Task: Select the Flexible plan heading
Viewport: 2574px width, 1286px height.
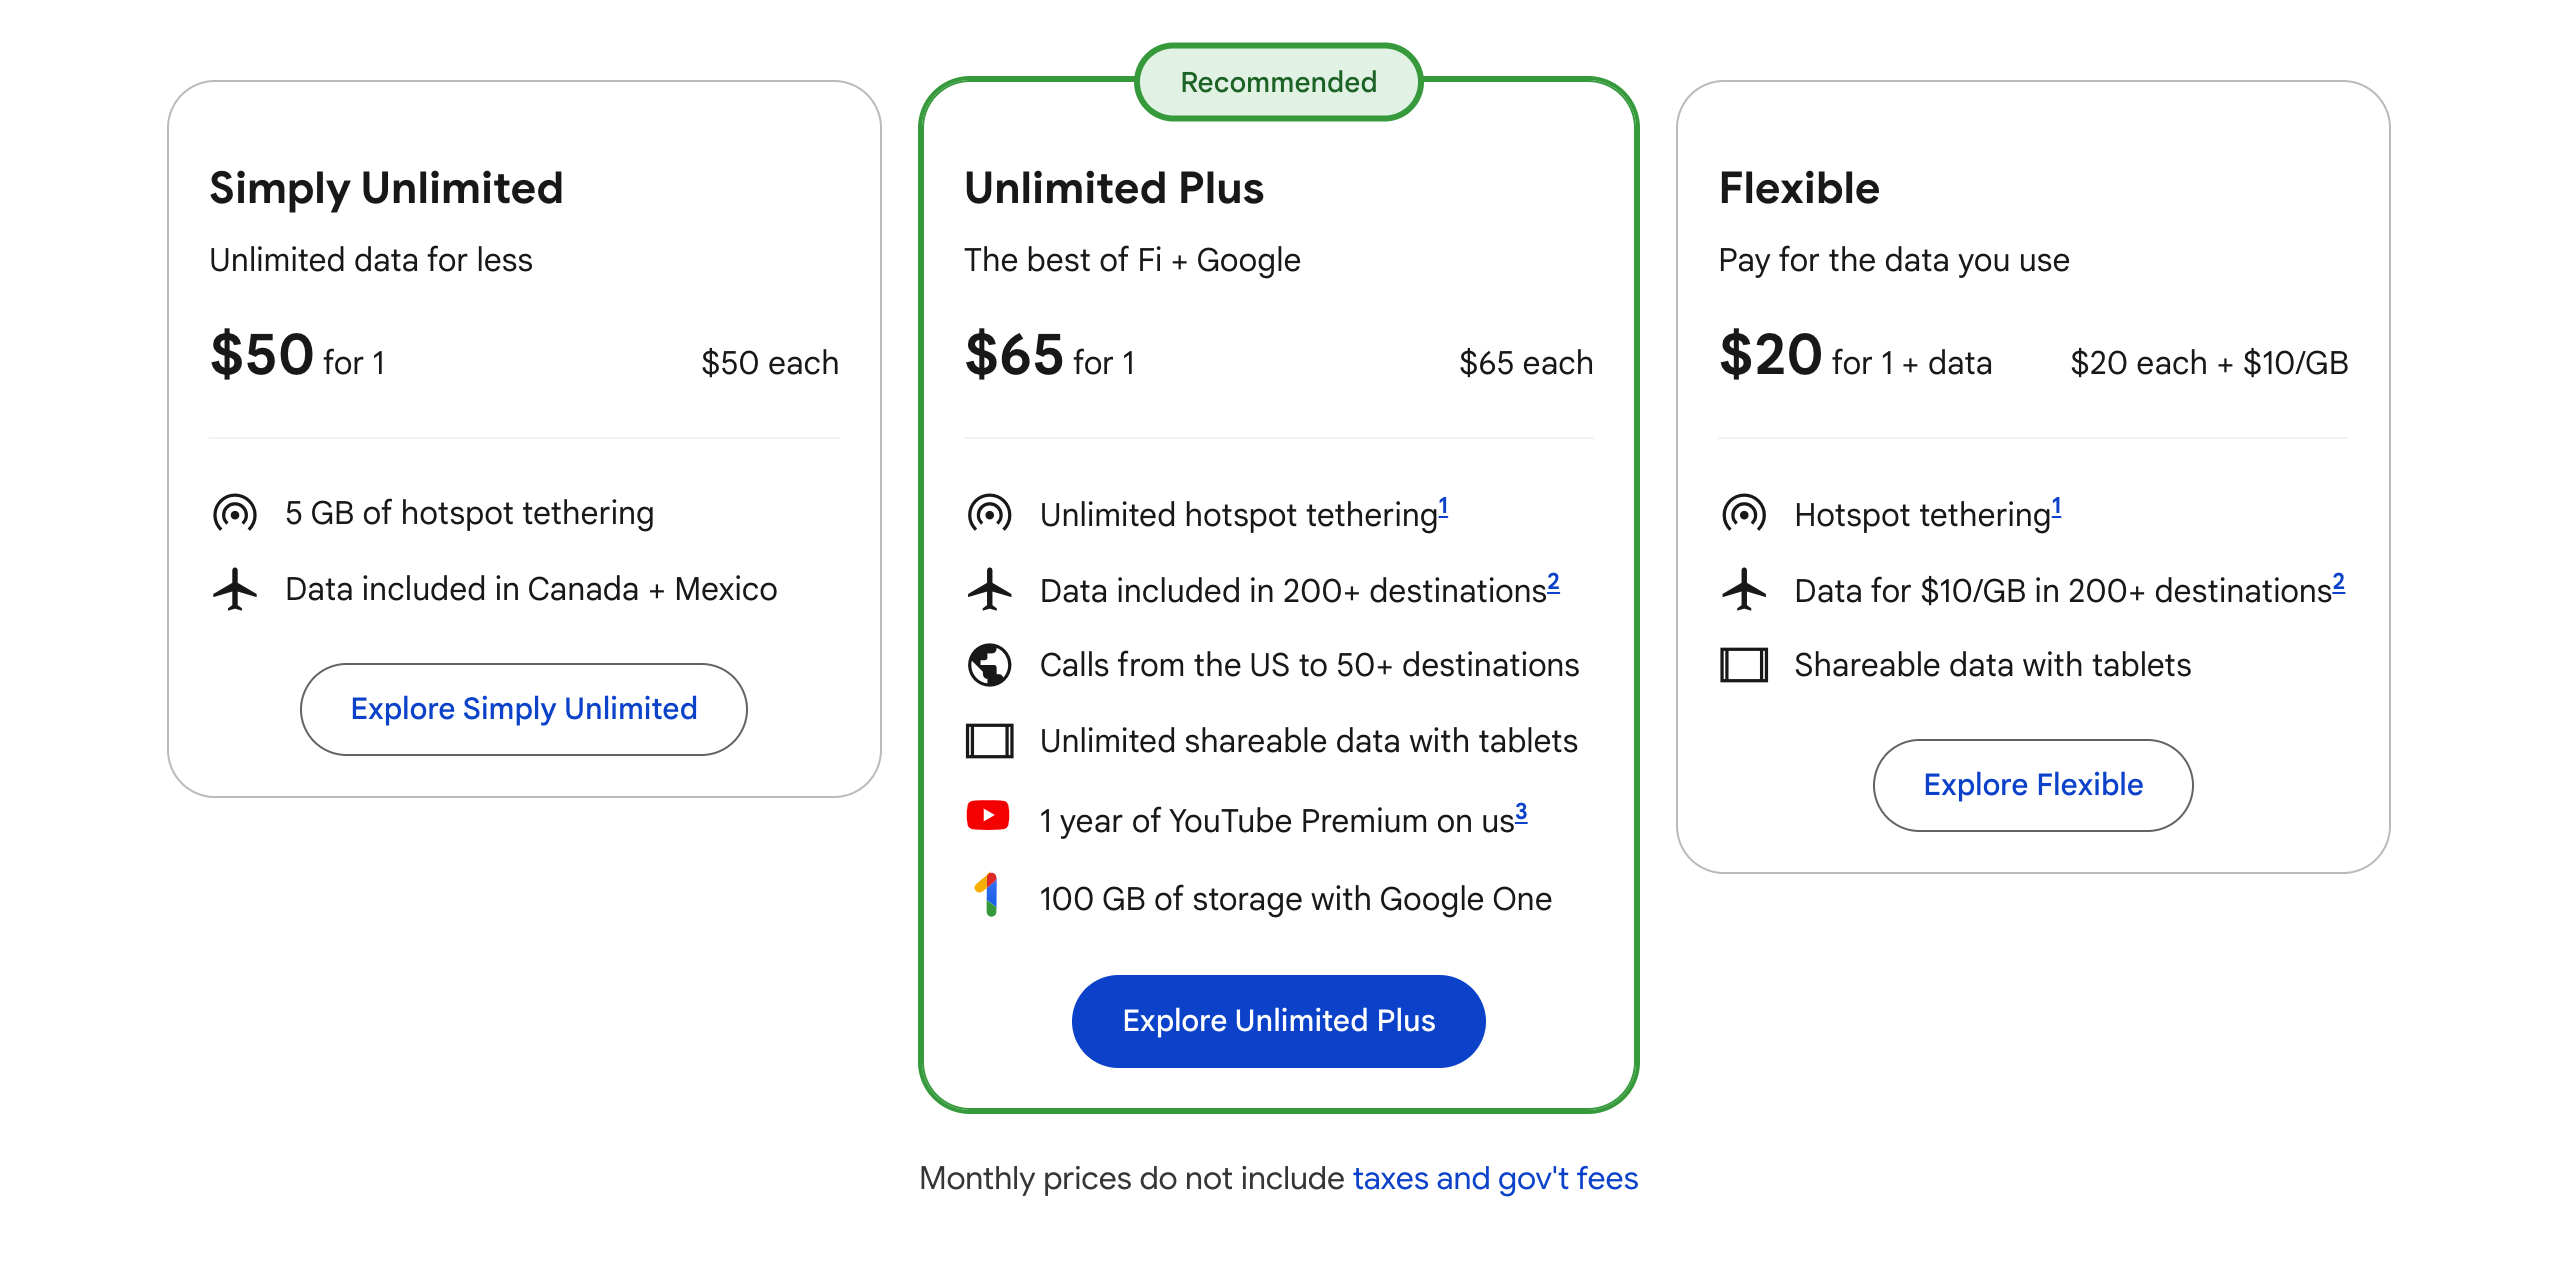Action: tap(1798, 188)
